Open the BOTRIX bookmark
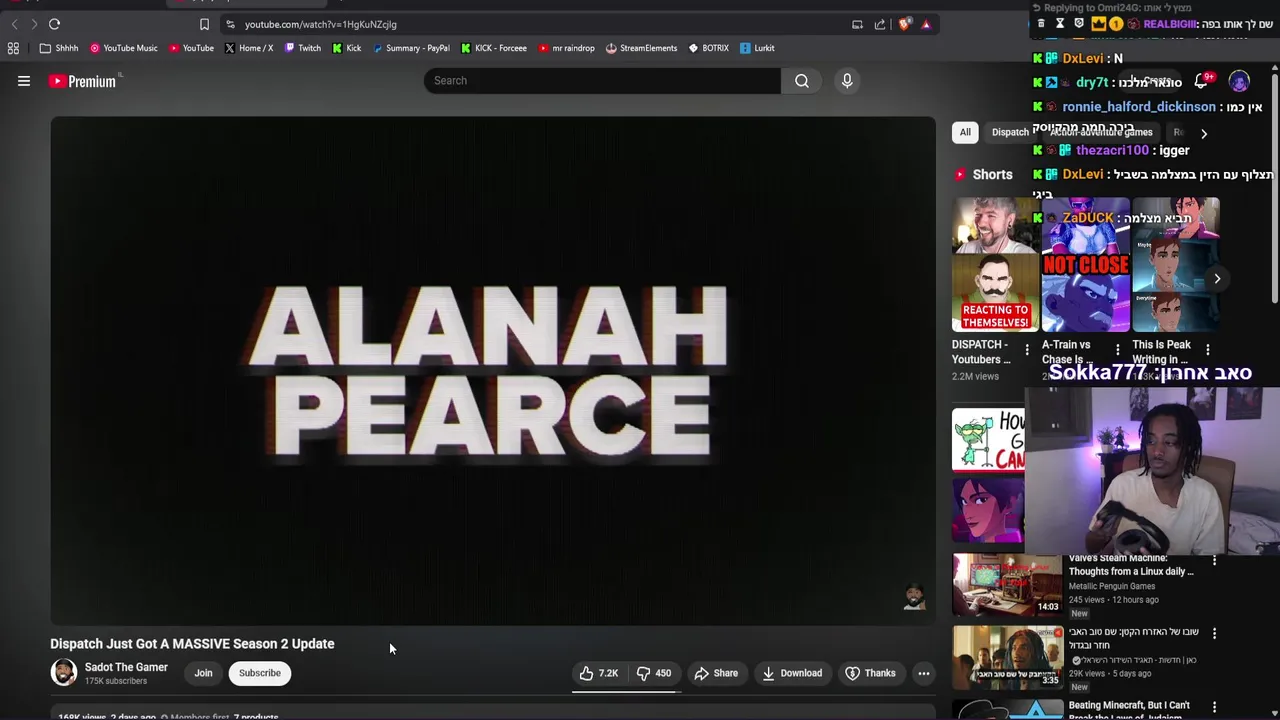This screenshot has height=720, width=1280. [708, 48]
